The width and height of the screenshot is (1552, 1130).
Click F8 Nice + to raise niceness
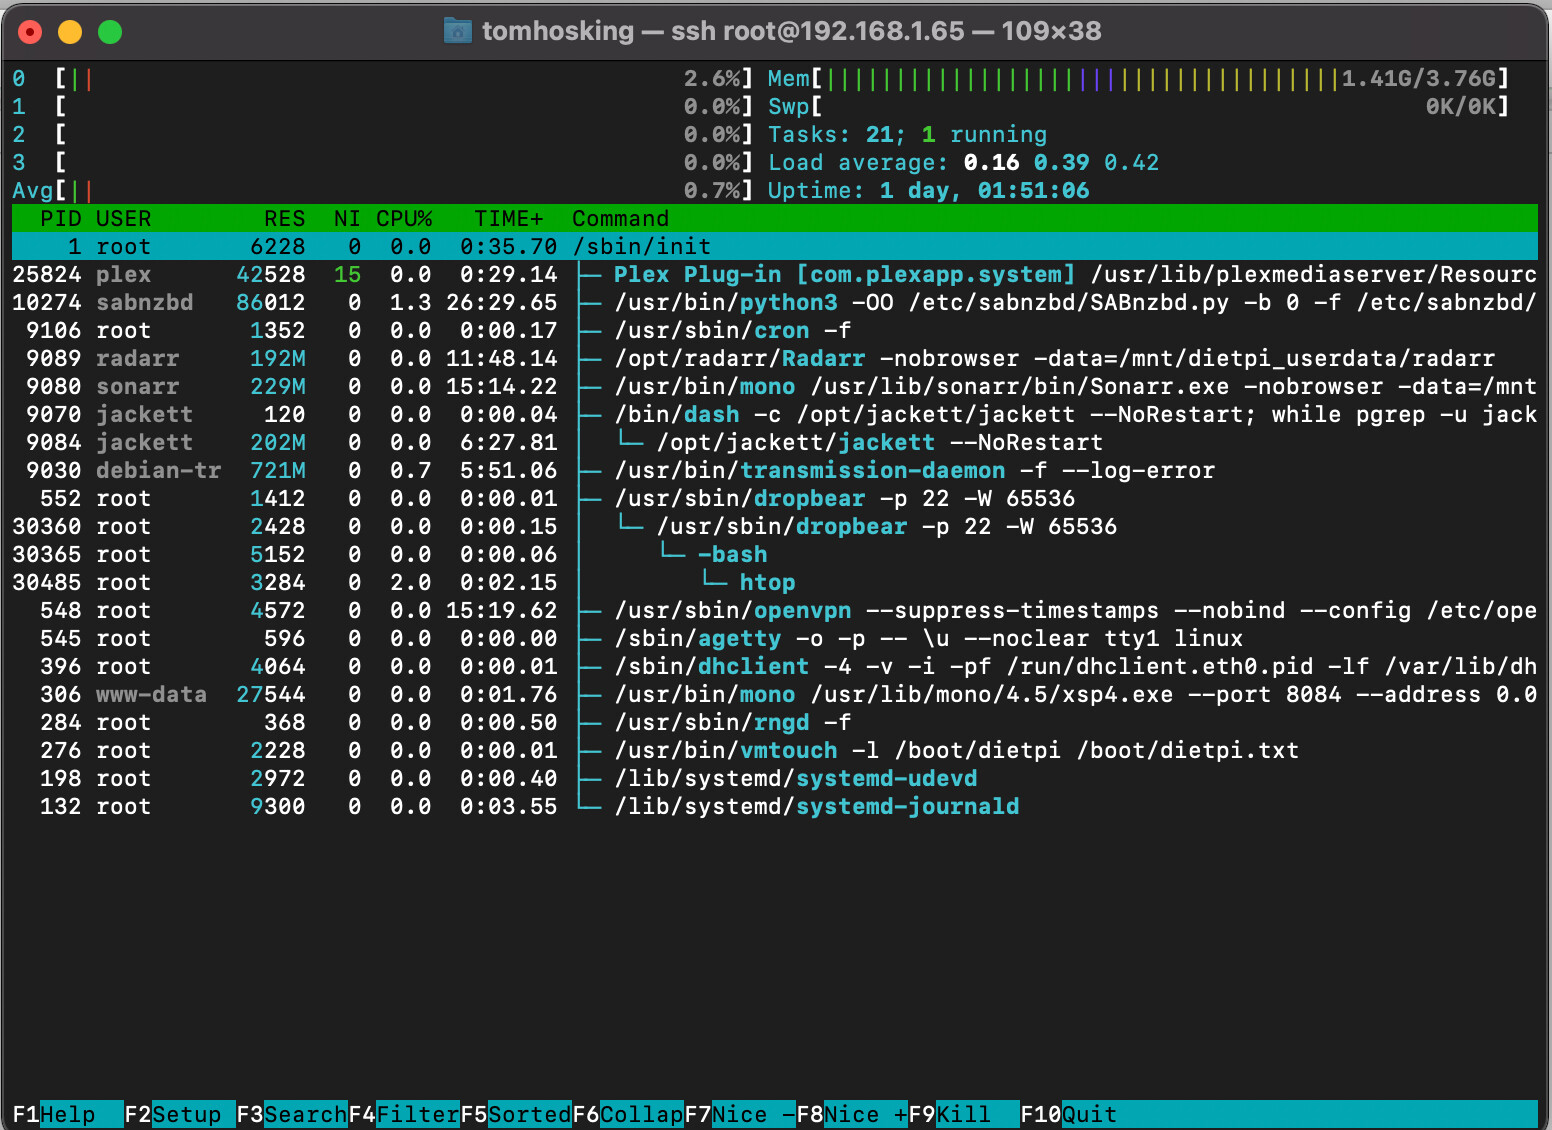[852, 1114]
